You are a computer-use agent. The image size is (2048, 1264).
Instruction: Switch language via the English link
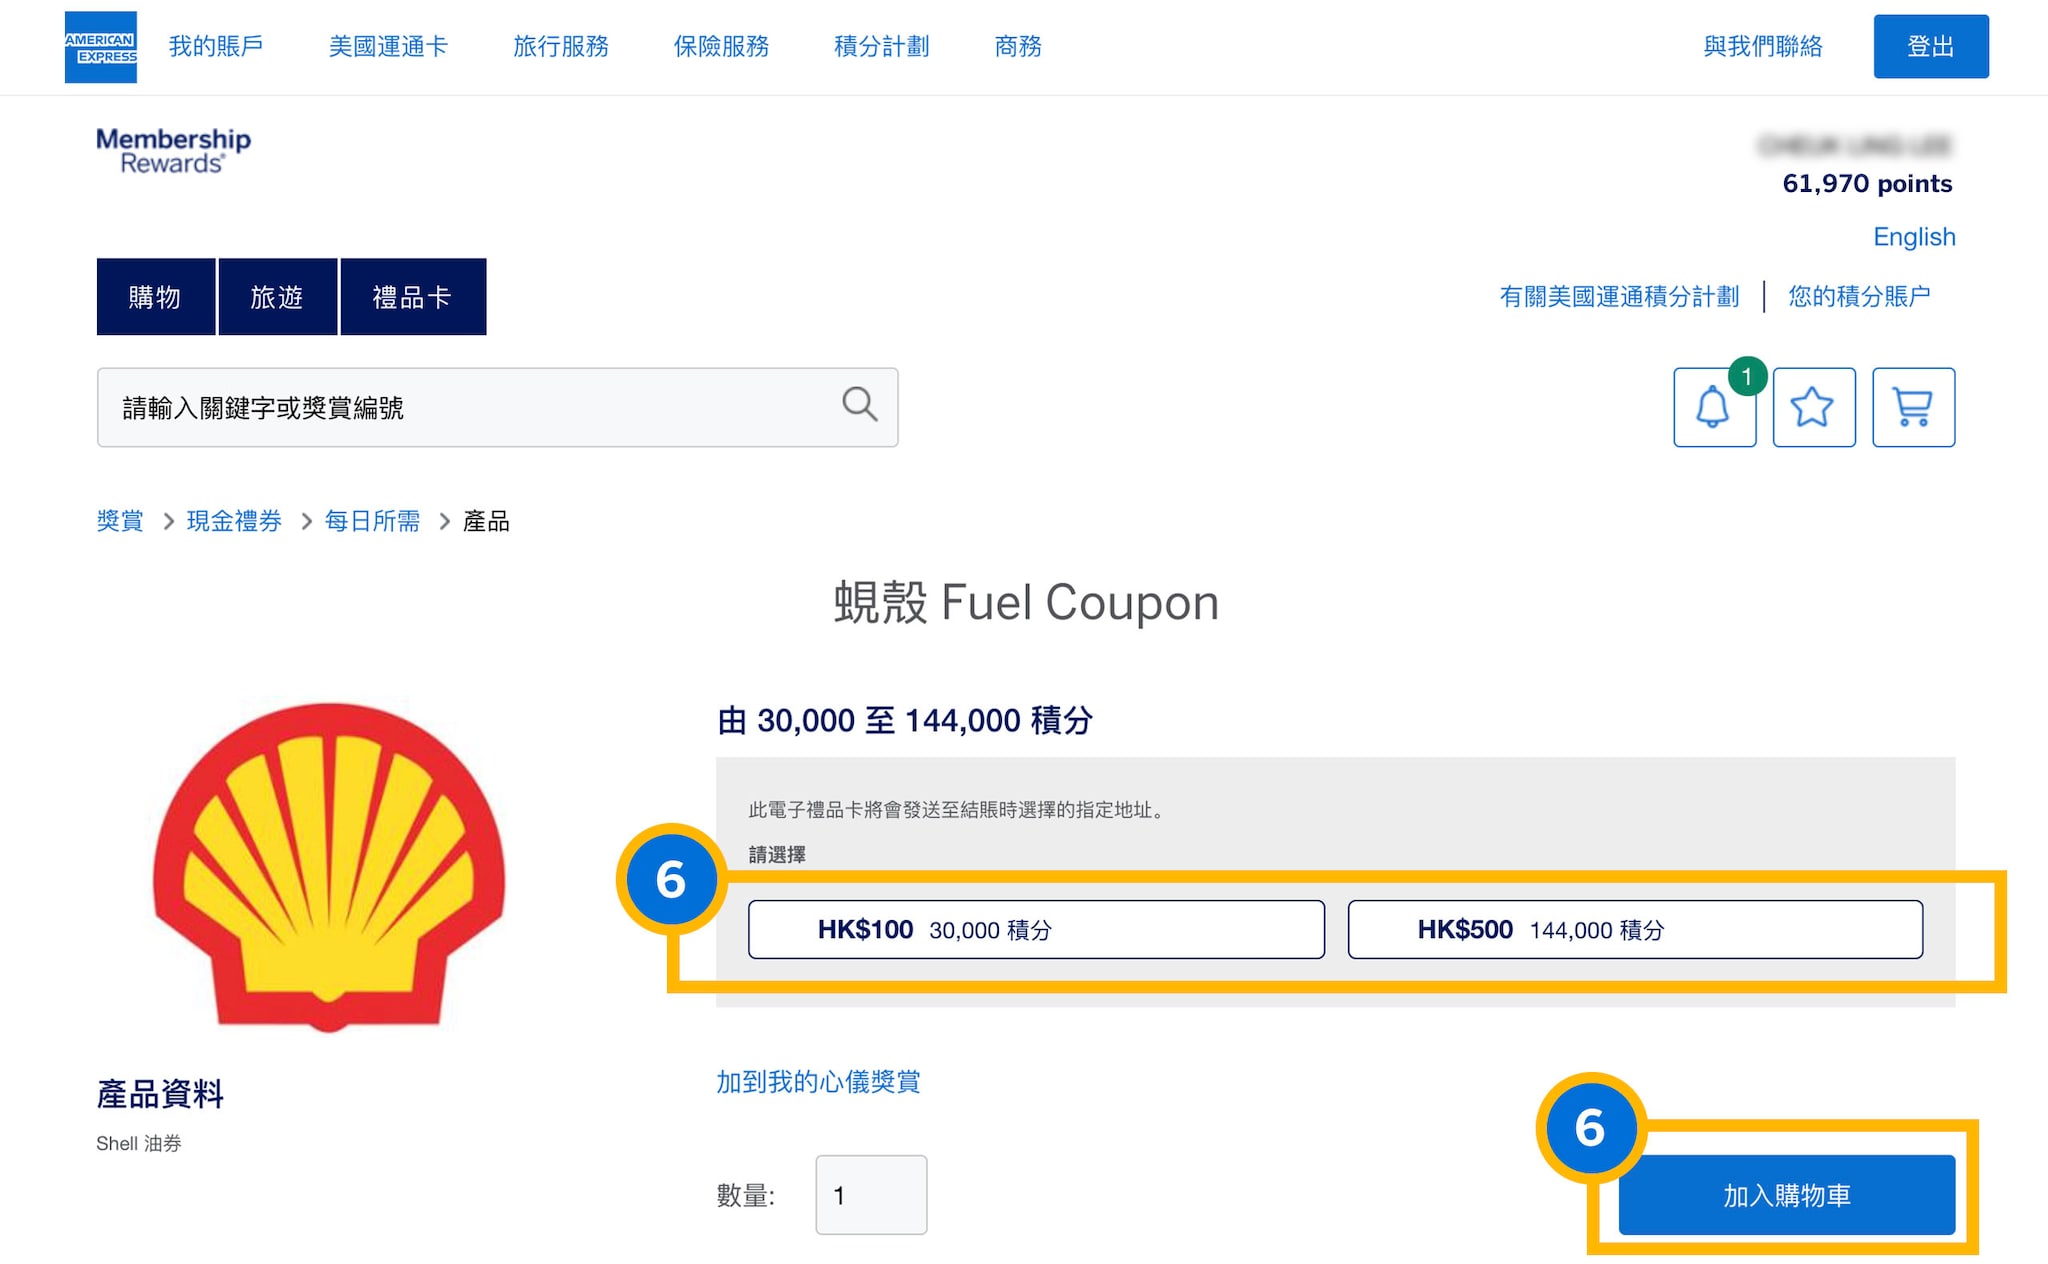tap(1914, 237)
